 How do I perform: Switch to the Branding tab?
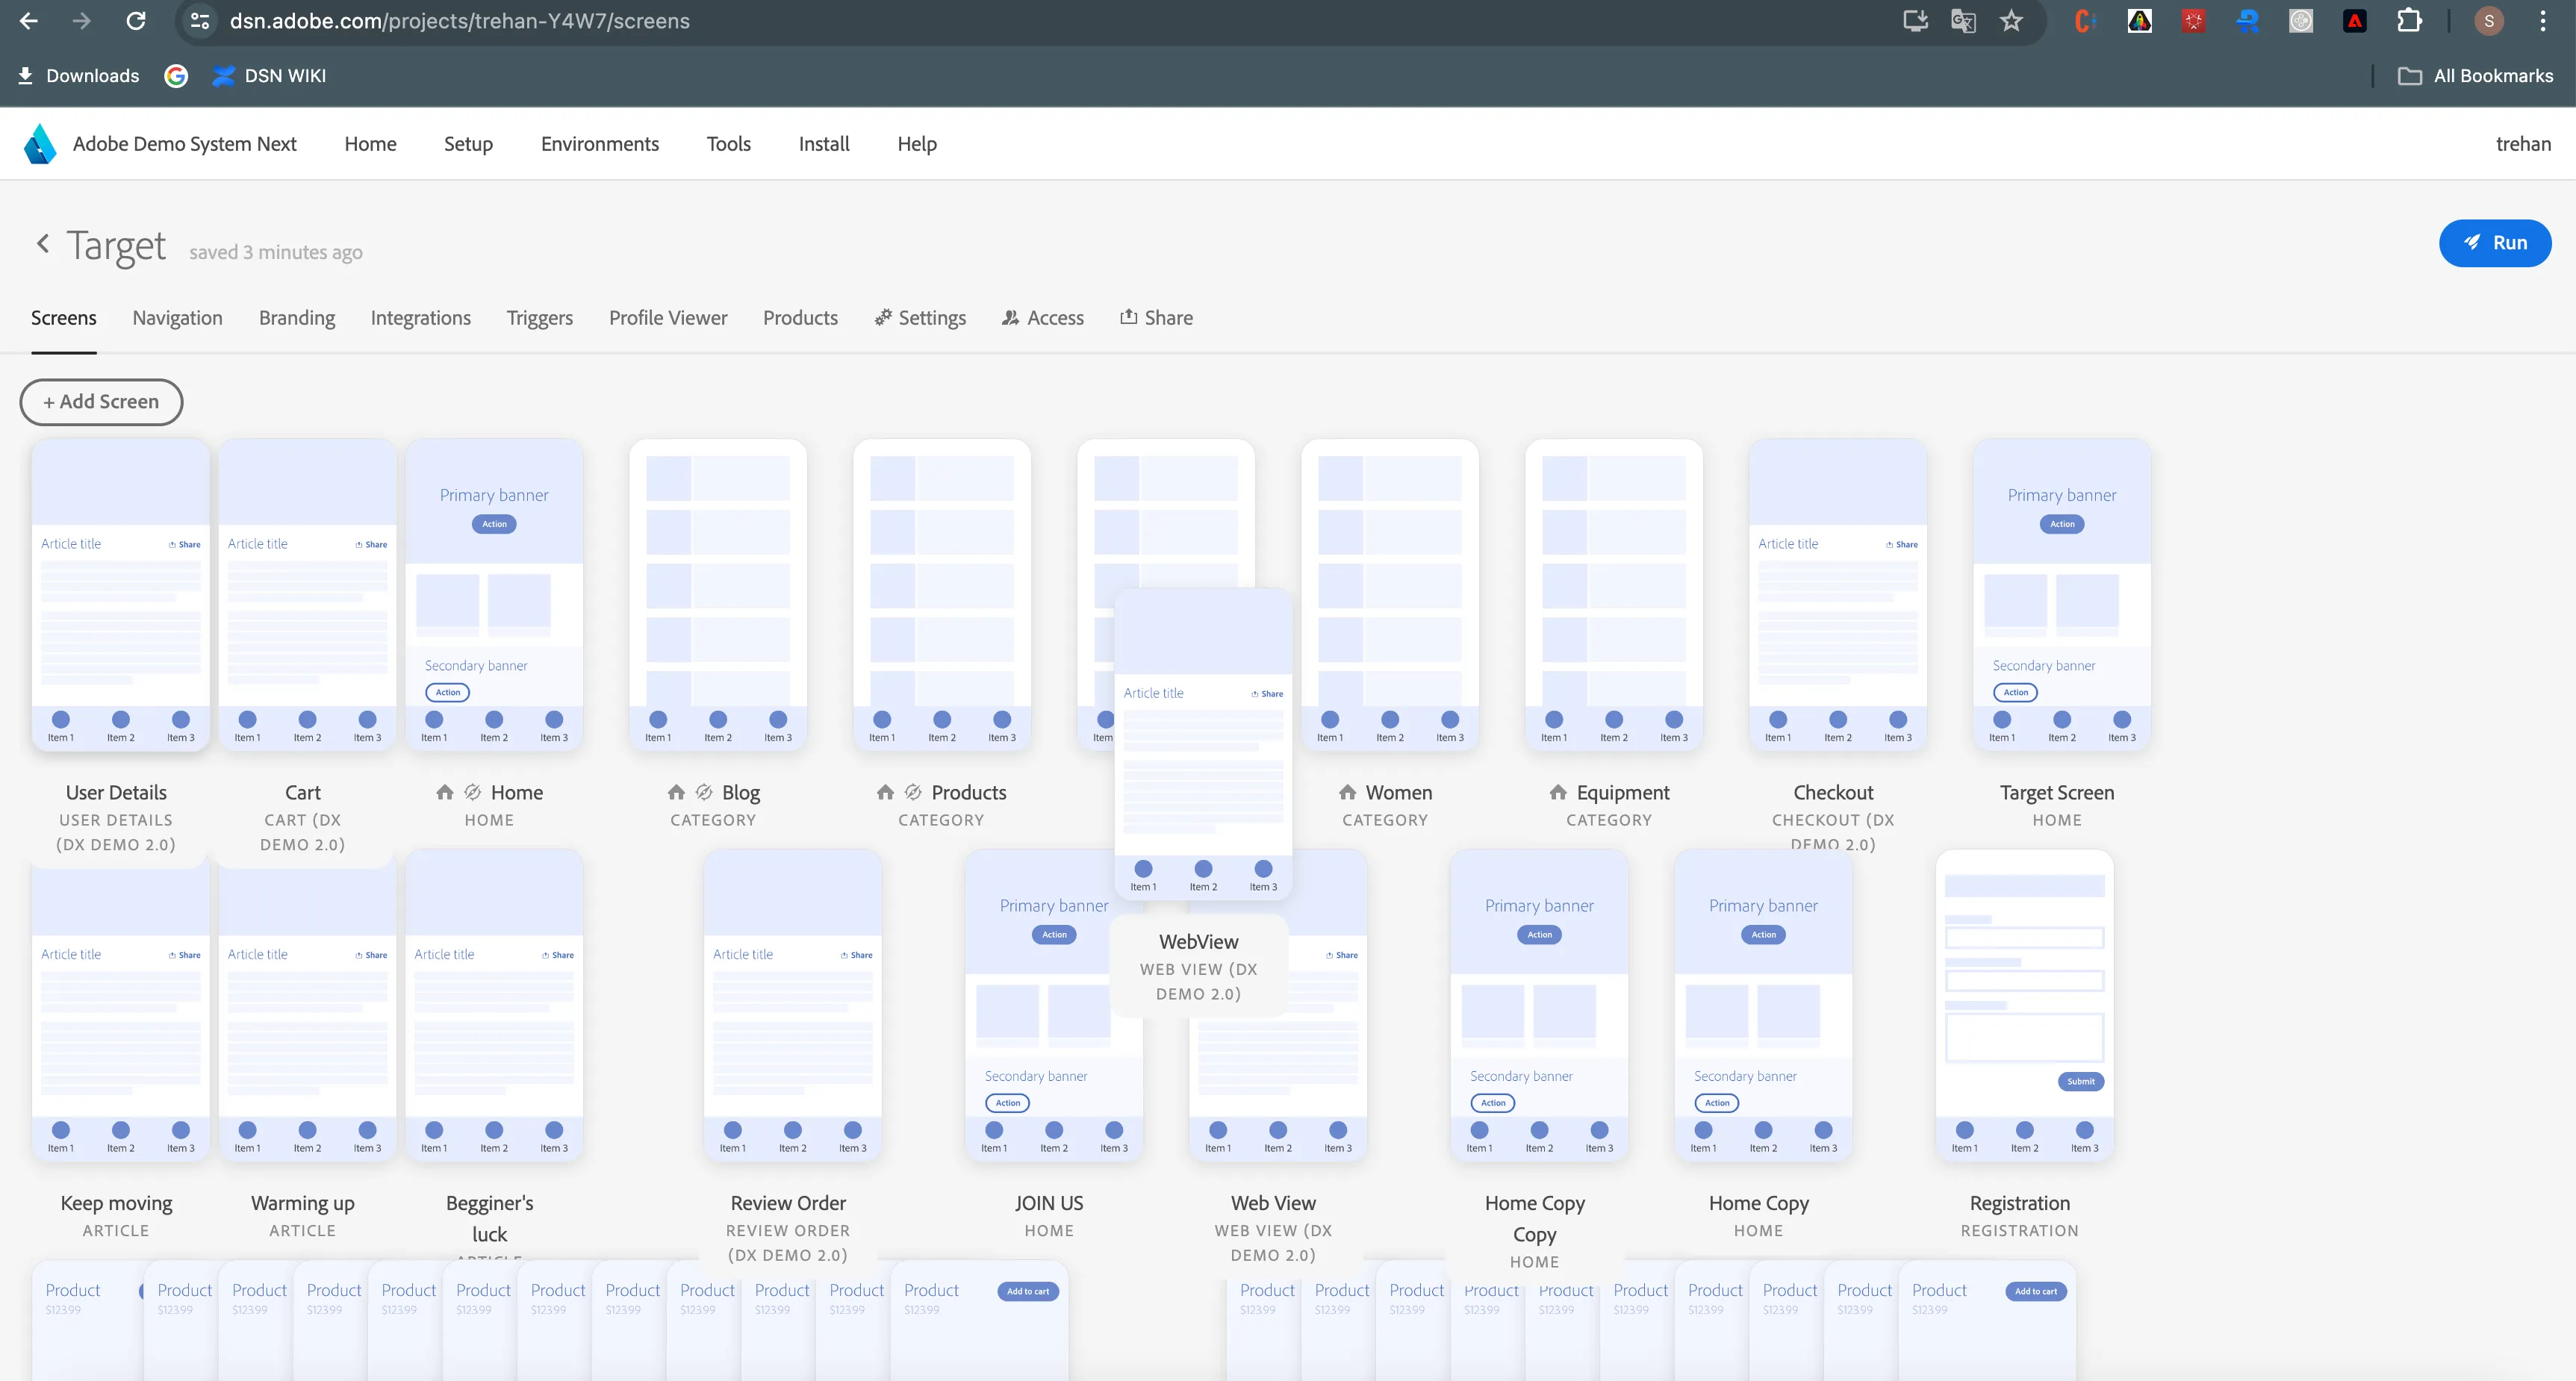click(x=297, y=318)
